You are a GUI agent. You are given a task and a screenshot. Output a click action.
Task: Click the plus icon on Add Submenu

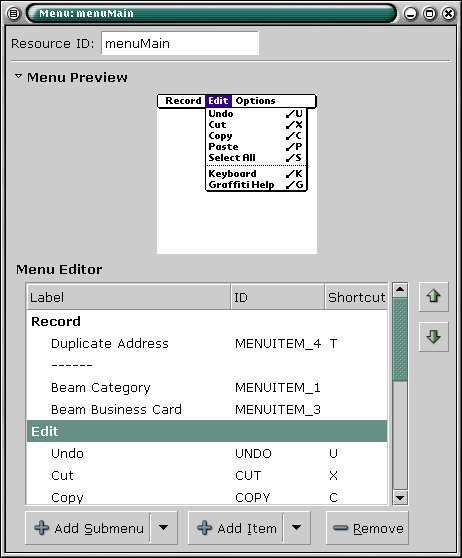[42, 528]
